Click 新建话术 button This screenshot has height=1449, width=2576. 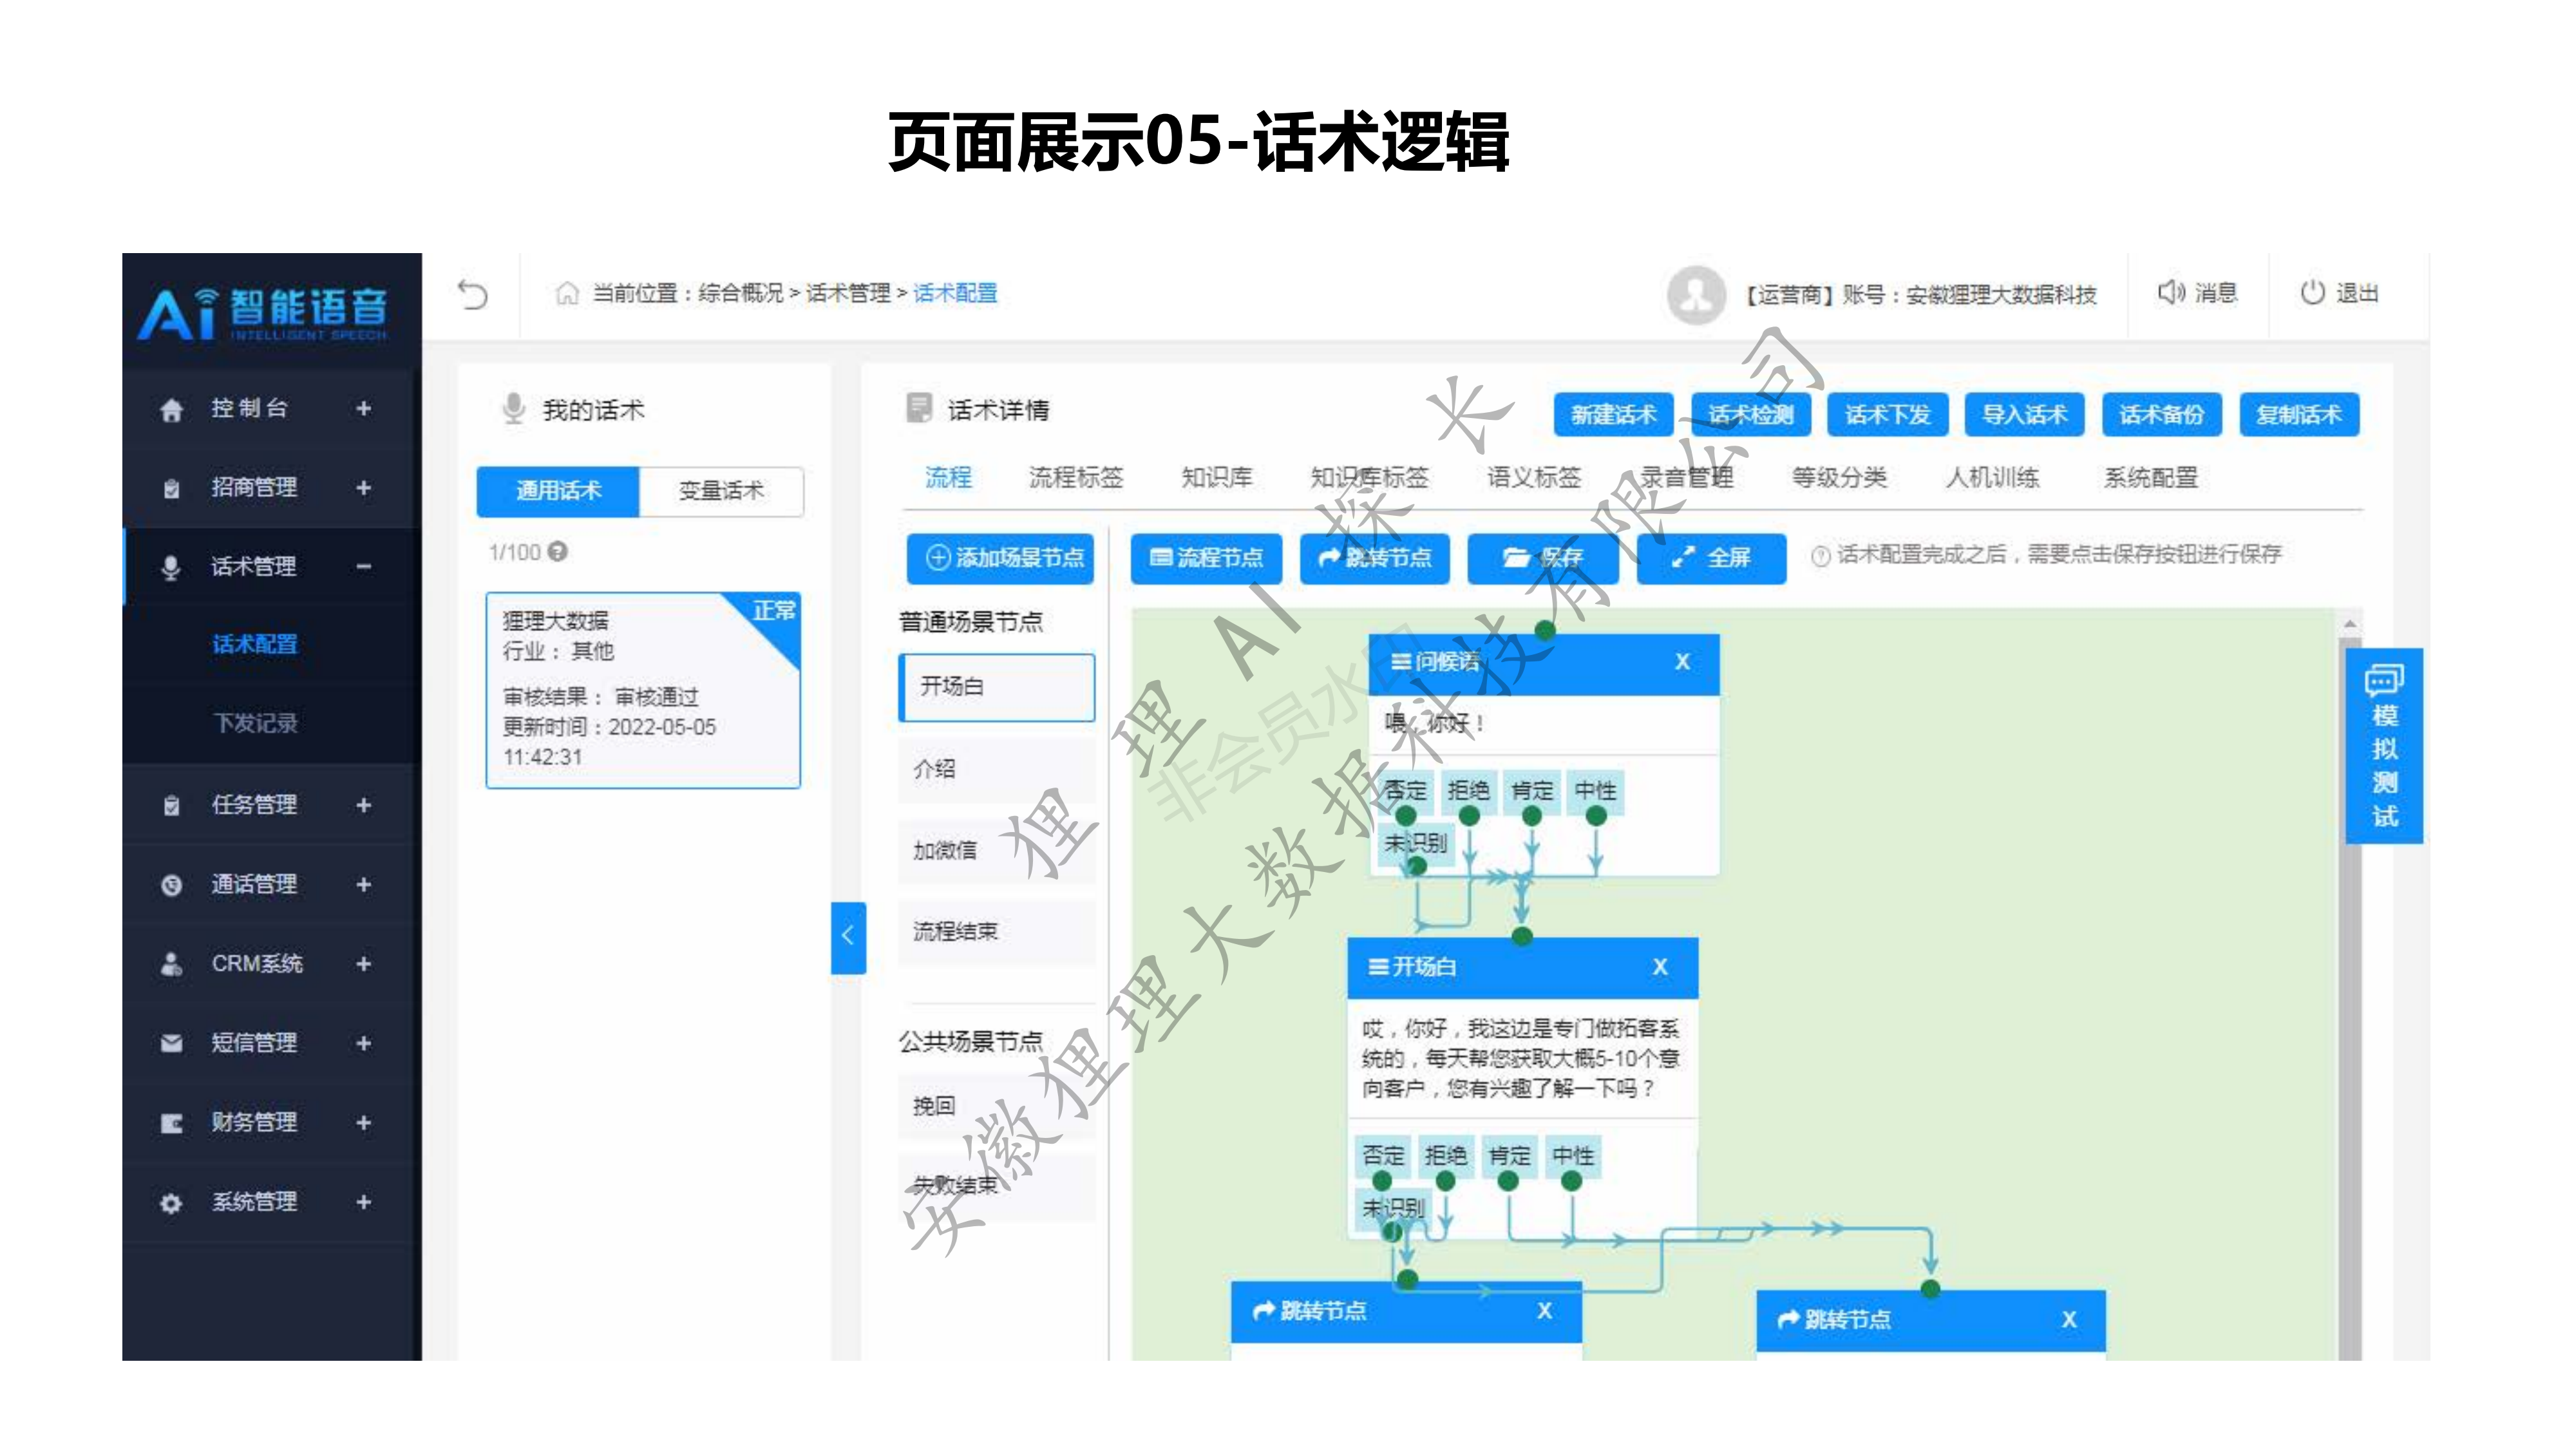click(x=1613, y=414)
